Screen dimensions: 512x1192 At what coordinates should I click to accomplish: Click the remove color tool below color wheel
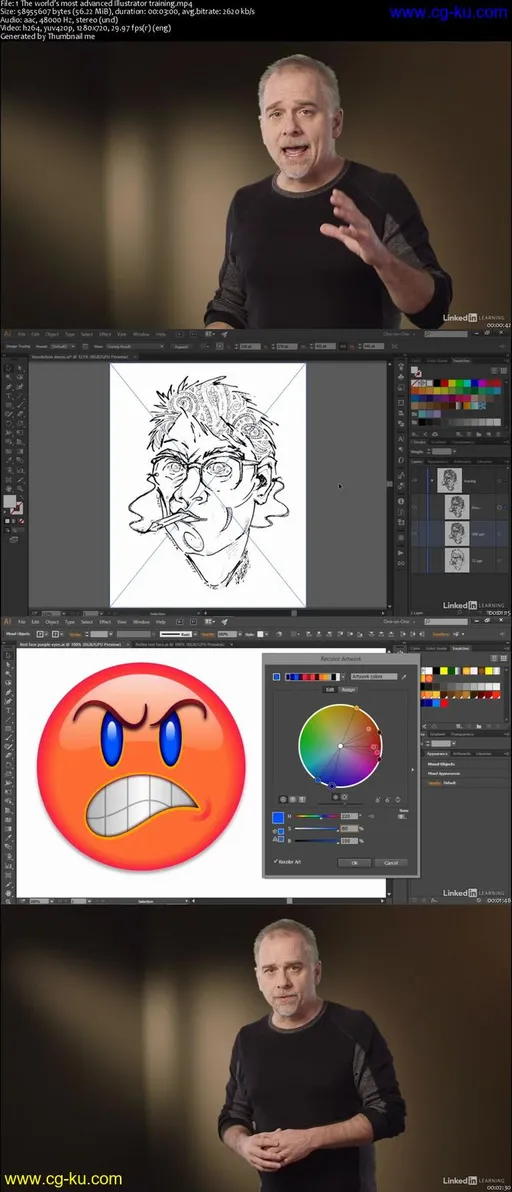tap(387, 800)
